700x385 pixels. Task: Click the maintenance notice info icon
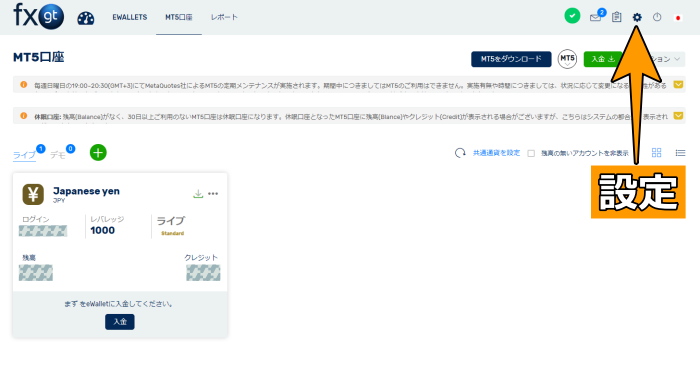click(x=24, y=84)
